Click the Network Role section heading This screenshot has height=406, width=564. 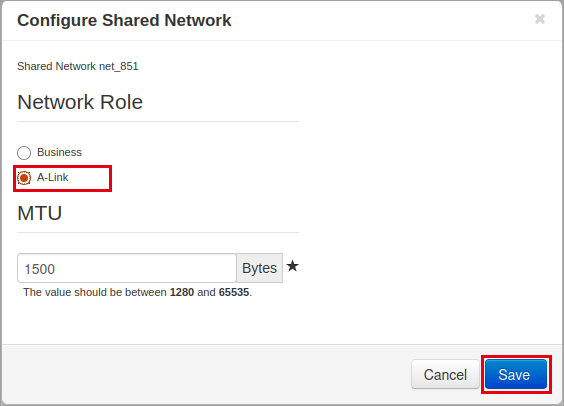pyautogui.click(x=80, y=102)
